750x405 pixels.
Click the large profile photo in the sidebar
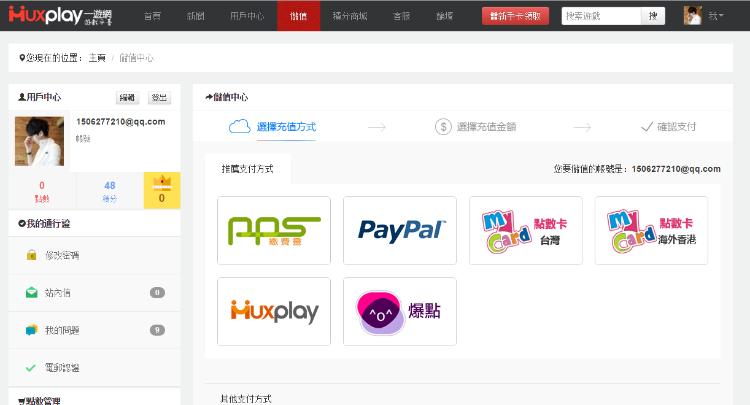coord(39,141)
